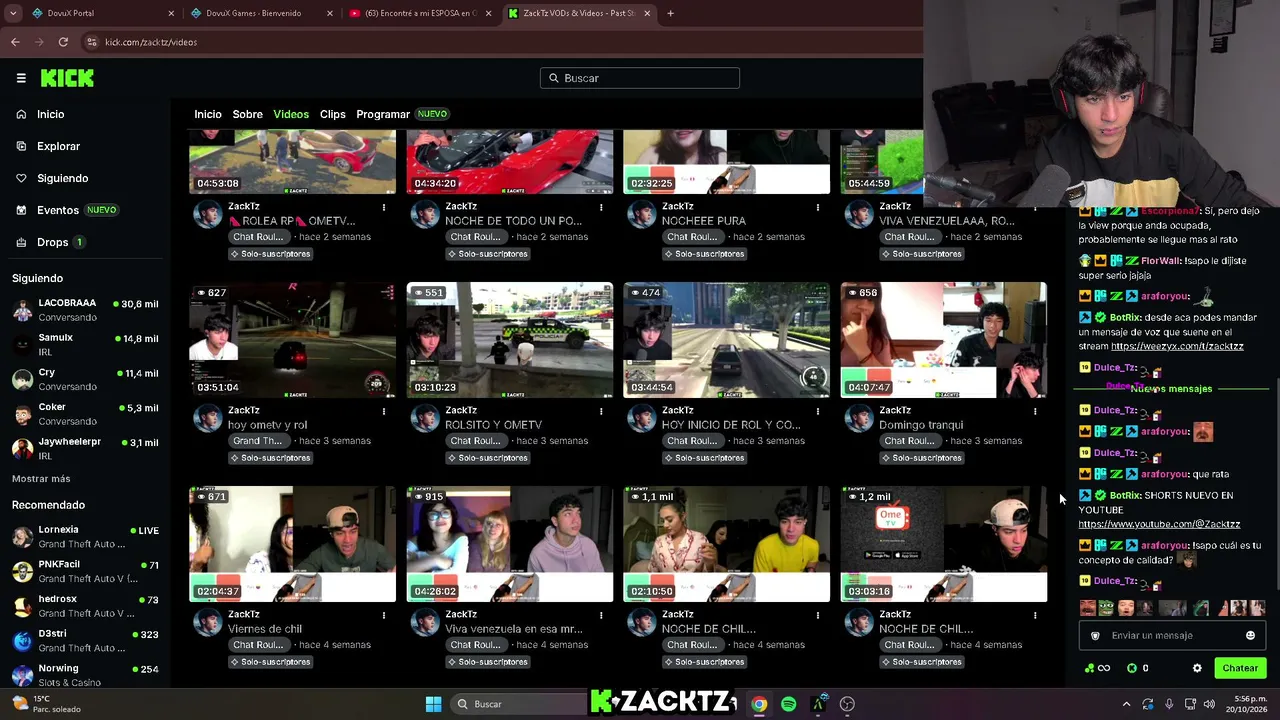Screen dimensions: 1280x720
Task: Go back with the browser back arrow
Action: 15,42
